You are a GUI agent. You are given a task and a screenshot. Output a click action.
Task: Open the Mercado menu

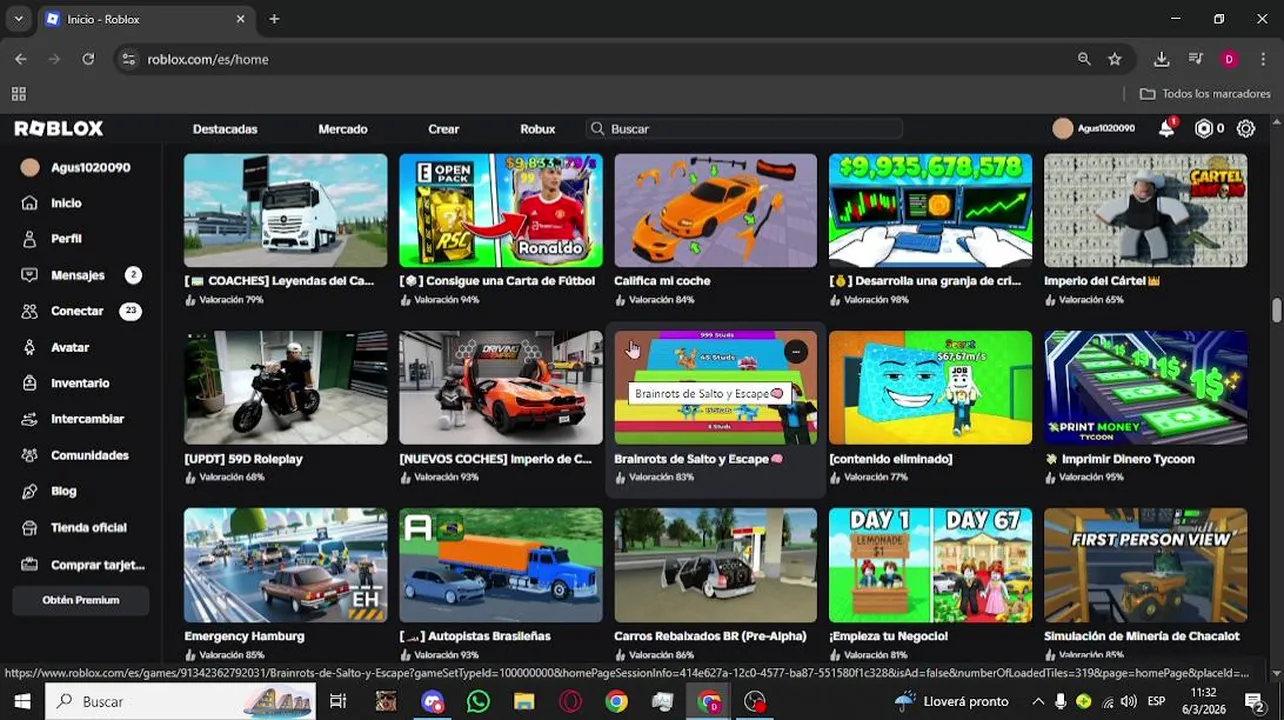[x=343, y=129]
